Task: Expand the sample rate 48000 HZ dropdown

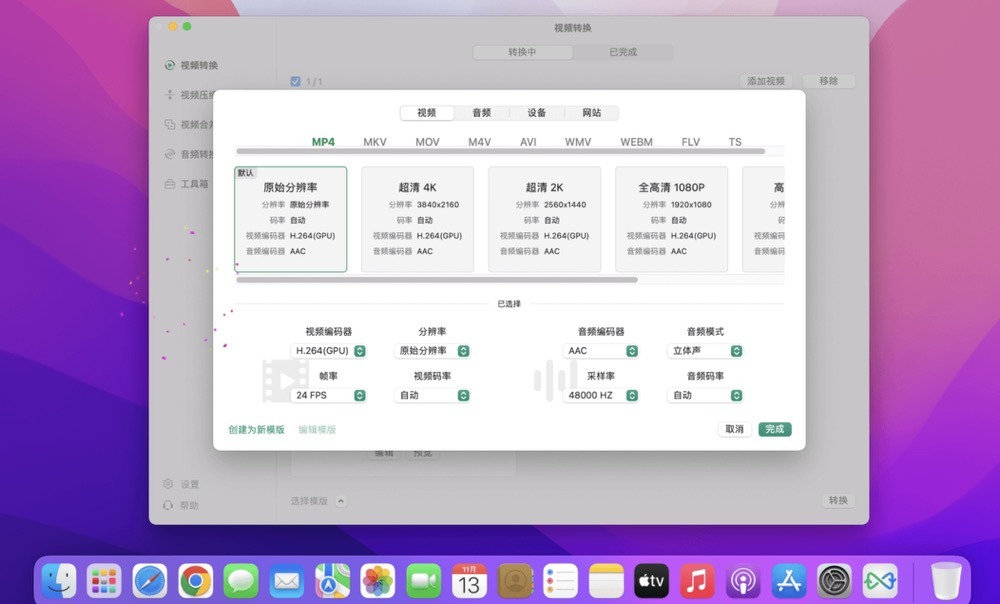Action: pyautogui.click(x=601, y=395)
